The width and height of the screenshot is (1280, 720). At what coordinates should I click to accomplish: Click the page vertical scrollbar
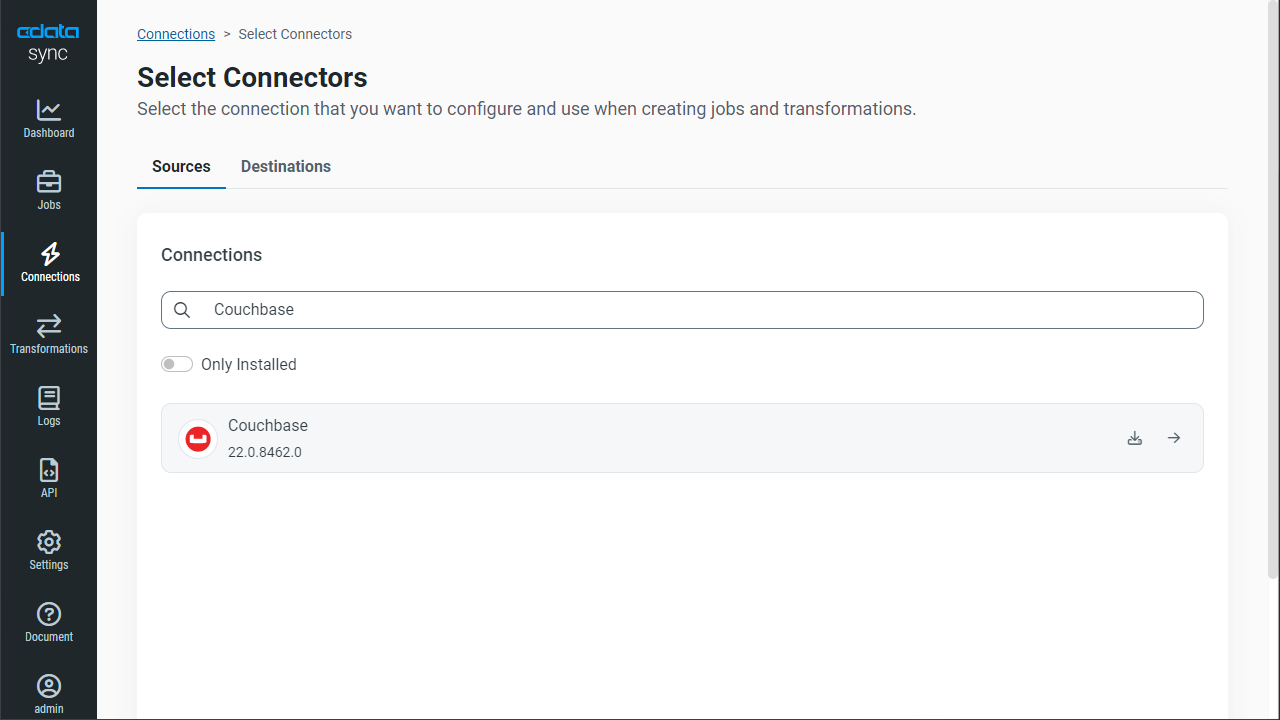[1273, 290]
